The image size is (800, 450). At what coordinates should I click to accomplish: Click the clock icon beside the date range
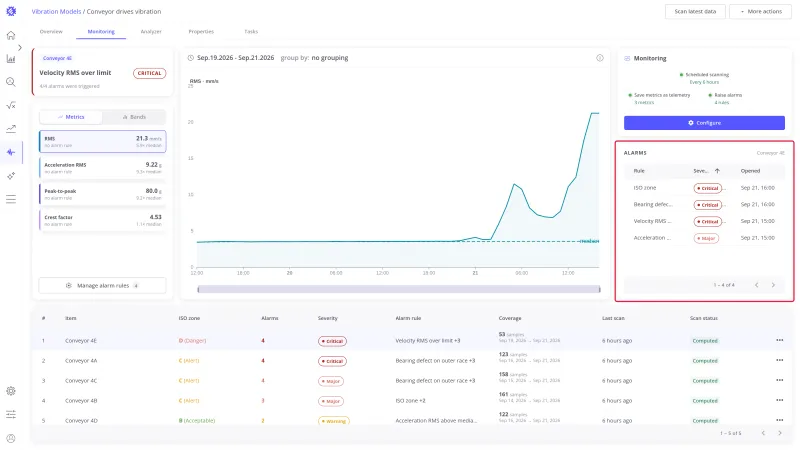pos(191,58)
